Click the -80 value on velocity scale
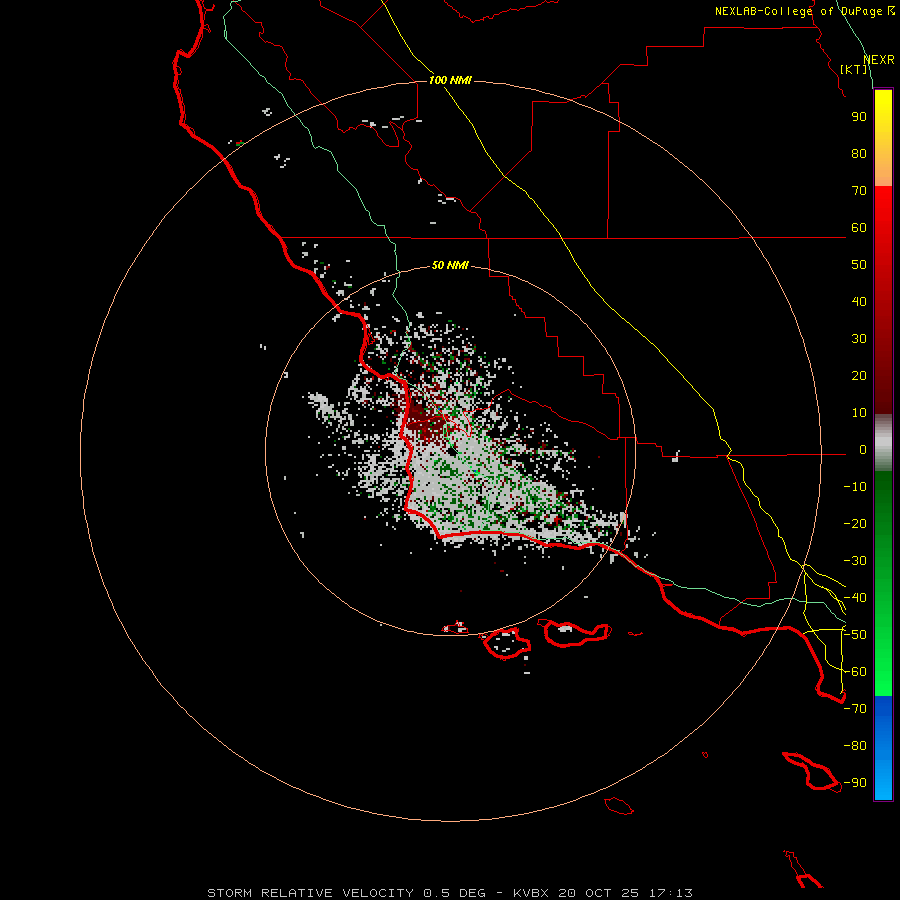900x900 pixels. tap(855, 746)
